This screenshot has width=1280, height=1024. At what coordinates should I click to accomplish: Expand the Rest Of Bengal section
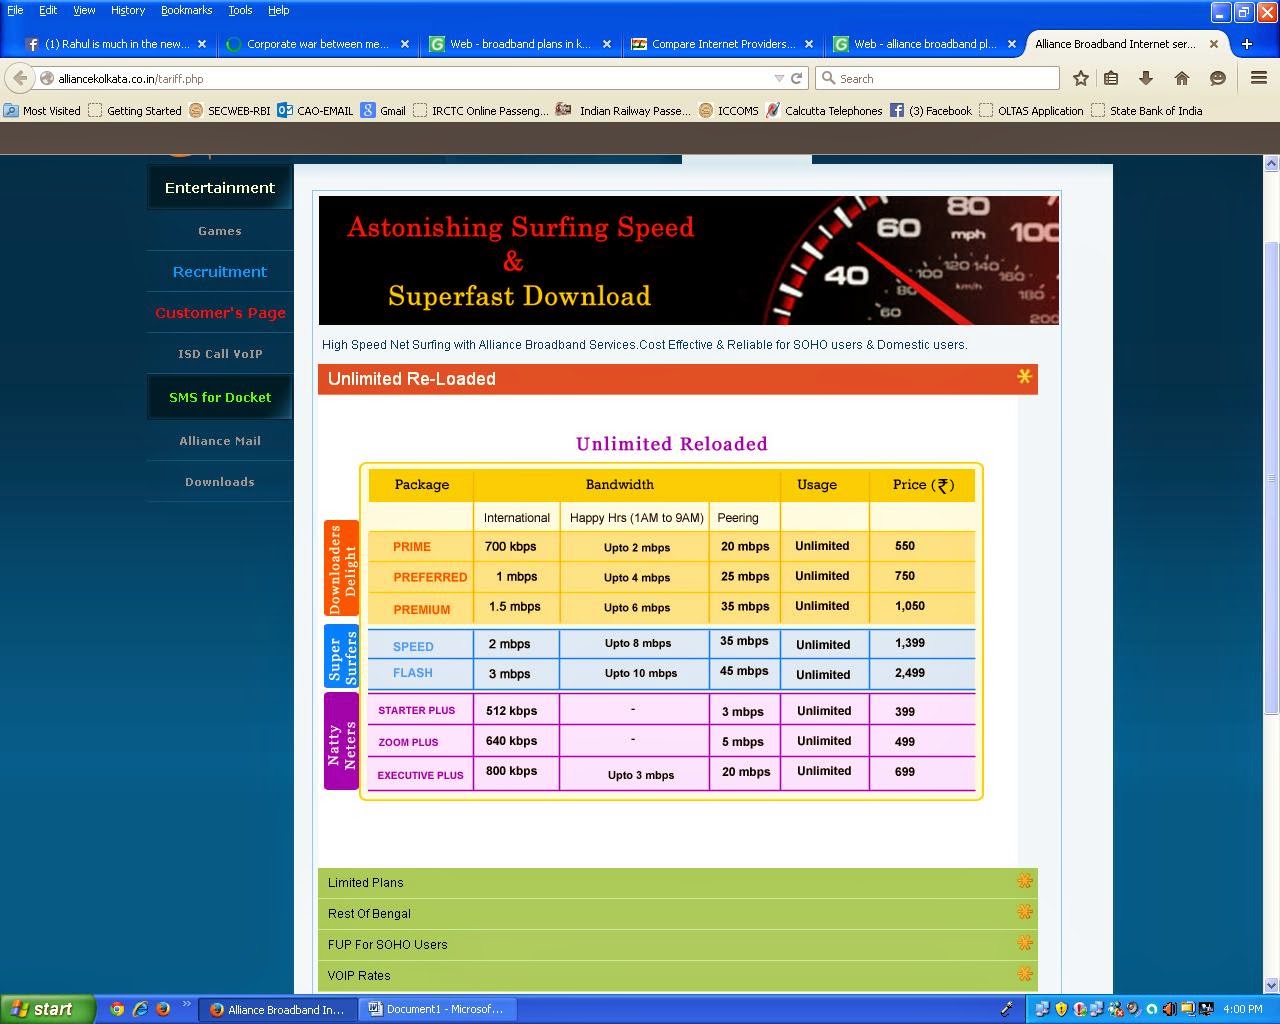pyautogui.click(x=678, y=913)
